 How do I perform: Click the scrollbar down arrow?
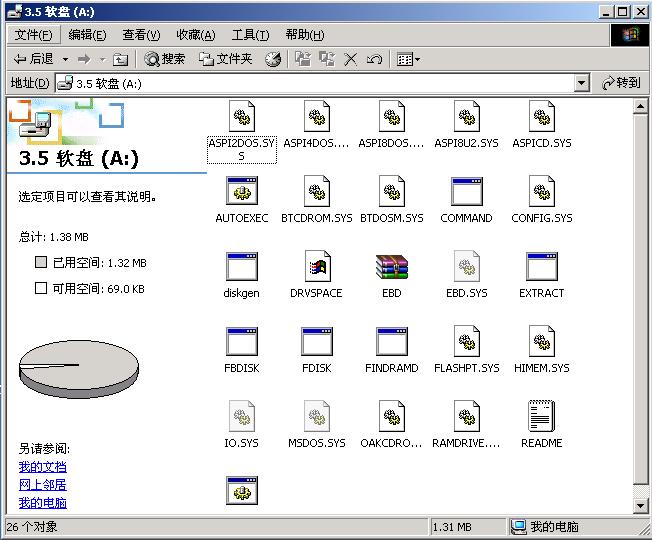tap(640, 505)
